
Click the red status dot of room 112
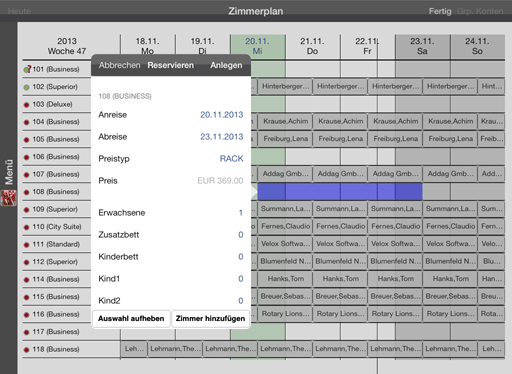point(26,262)
